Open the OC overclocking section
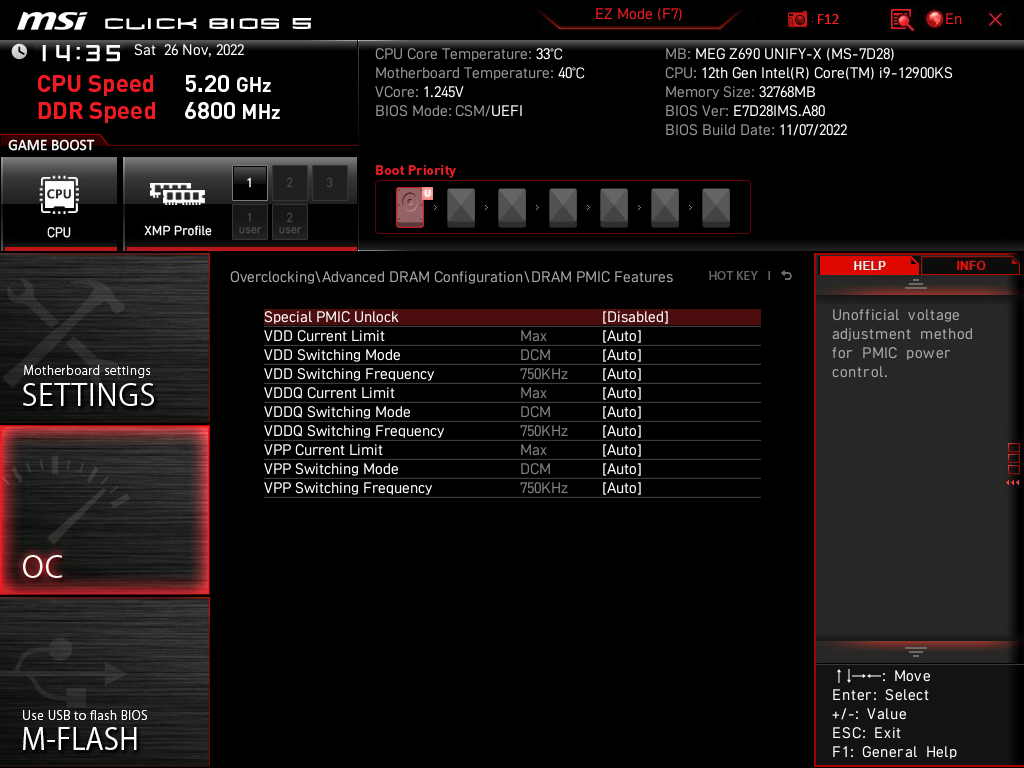This screenshot has height=768, width=1024. coord(104,510)
